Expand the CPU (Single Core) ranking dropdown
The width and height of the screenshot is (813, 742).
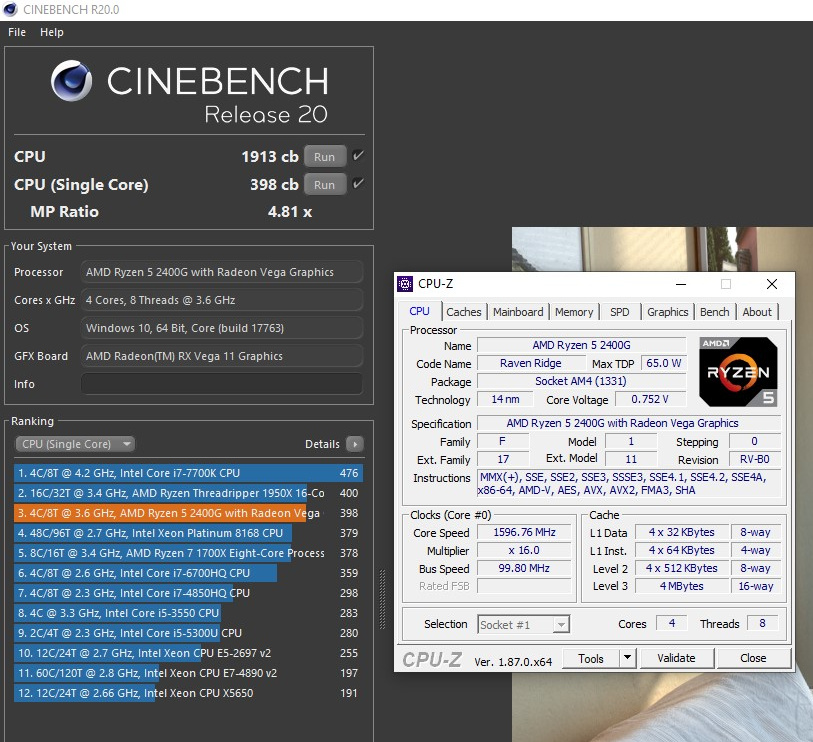click(75, 444)
